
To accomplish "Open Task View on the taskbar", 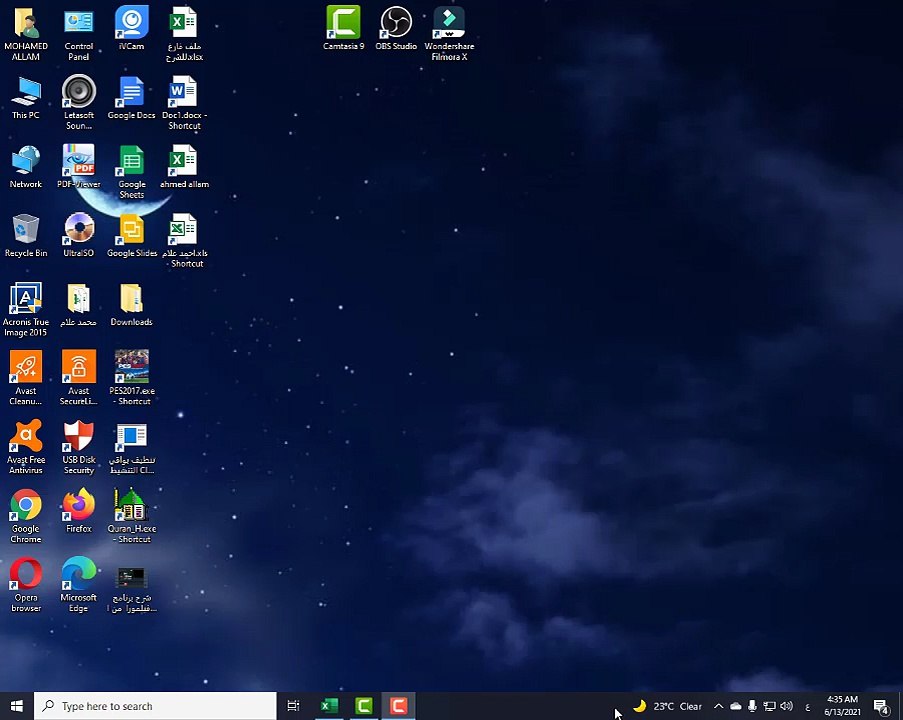I will pyautogui.click(x=293, y=706).
